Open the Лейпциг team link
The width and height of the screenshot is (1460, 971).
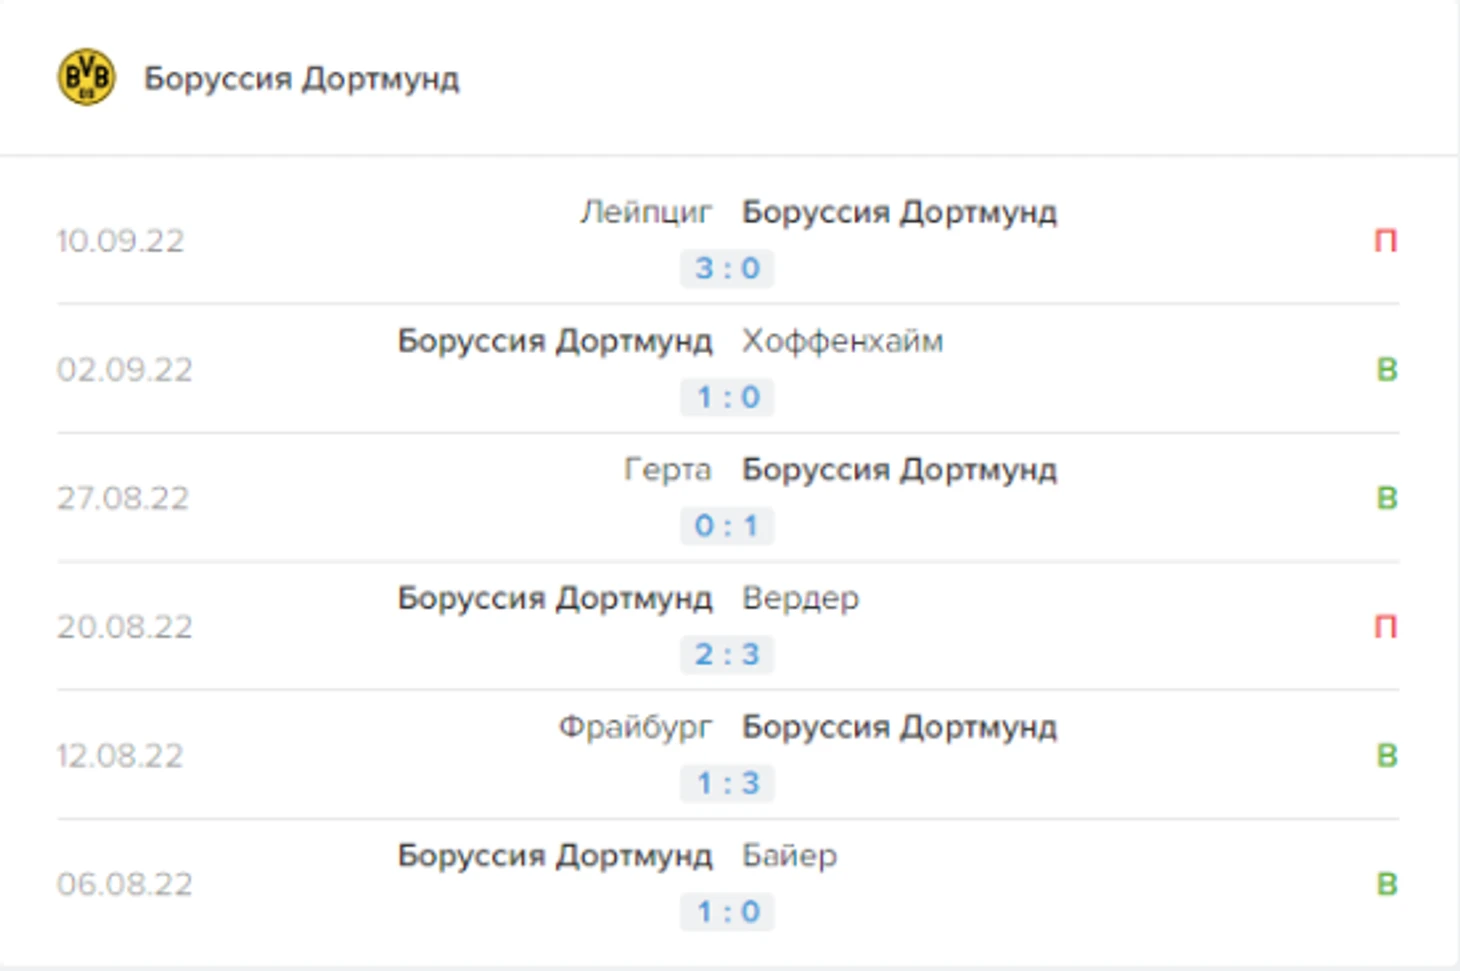[x=646, y=212]
